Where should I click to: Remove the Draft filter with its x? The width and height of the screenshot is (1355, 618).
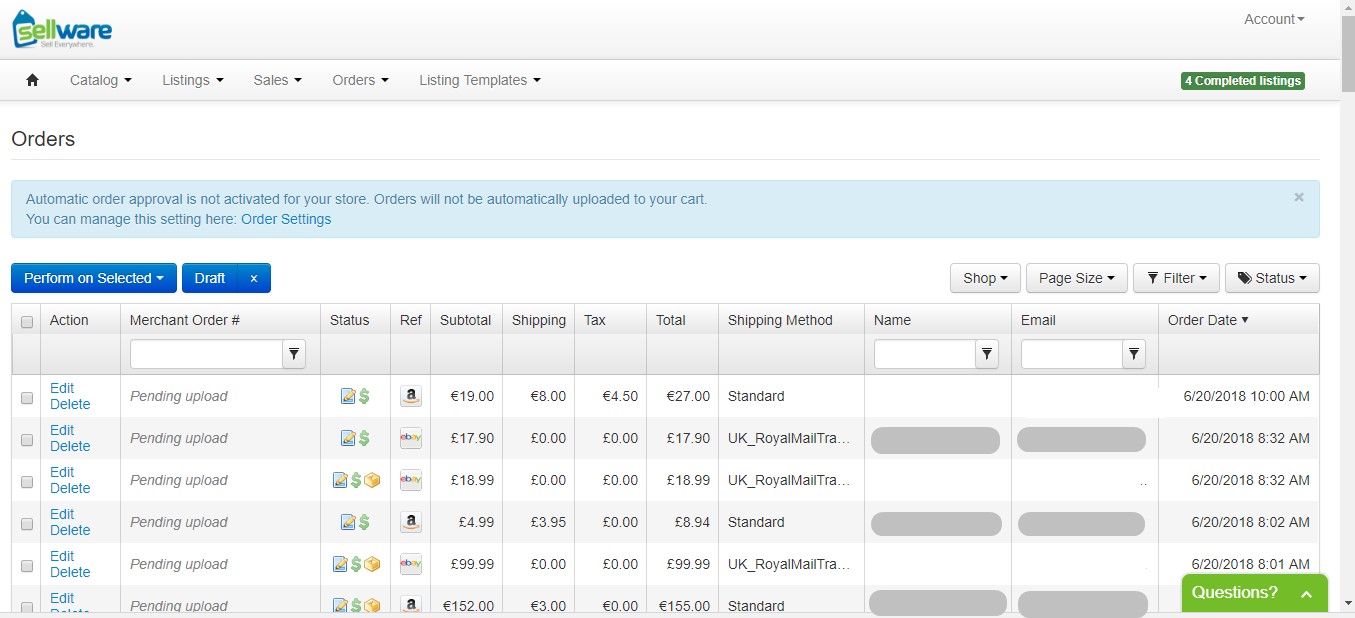coord(254,278)
